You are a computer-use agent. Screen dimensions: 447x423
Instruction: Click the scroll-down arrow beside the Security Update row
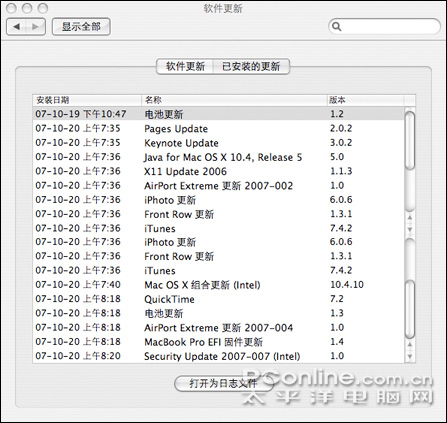coord(410,357)
